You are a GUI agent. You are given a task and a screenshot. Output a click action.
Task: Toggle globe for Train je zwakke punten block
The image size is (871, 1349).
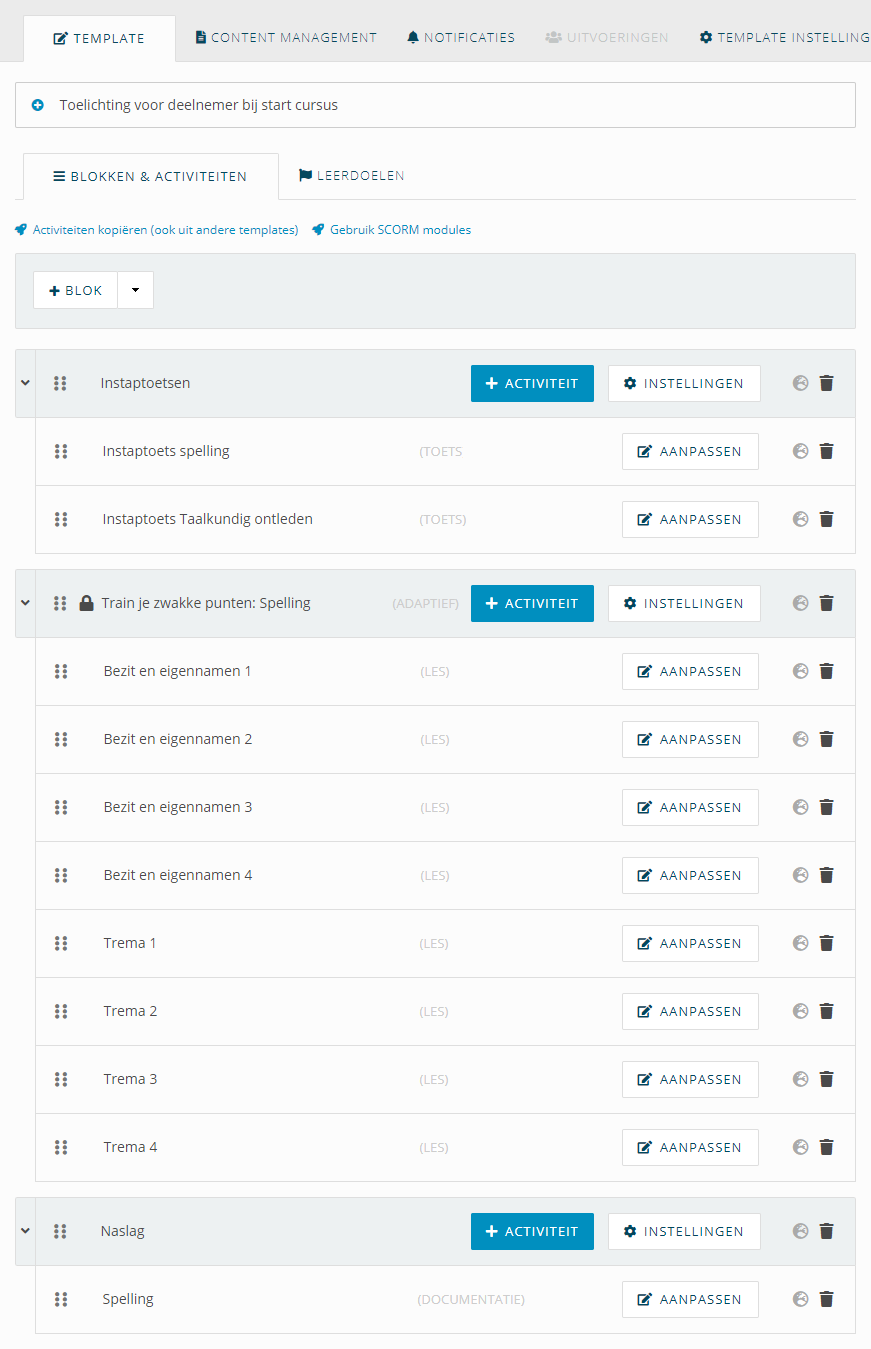tap(800, 603)
